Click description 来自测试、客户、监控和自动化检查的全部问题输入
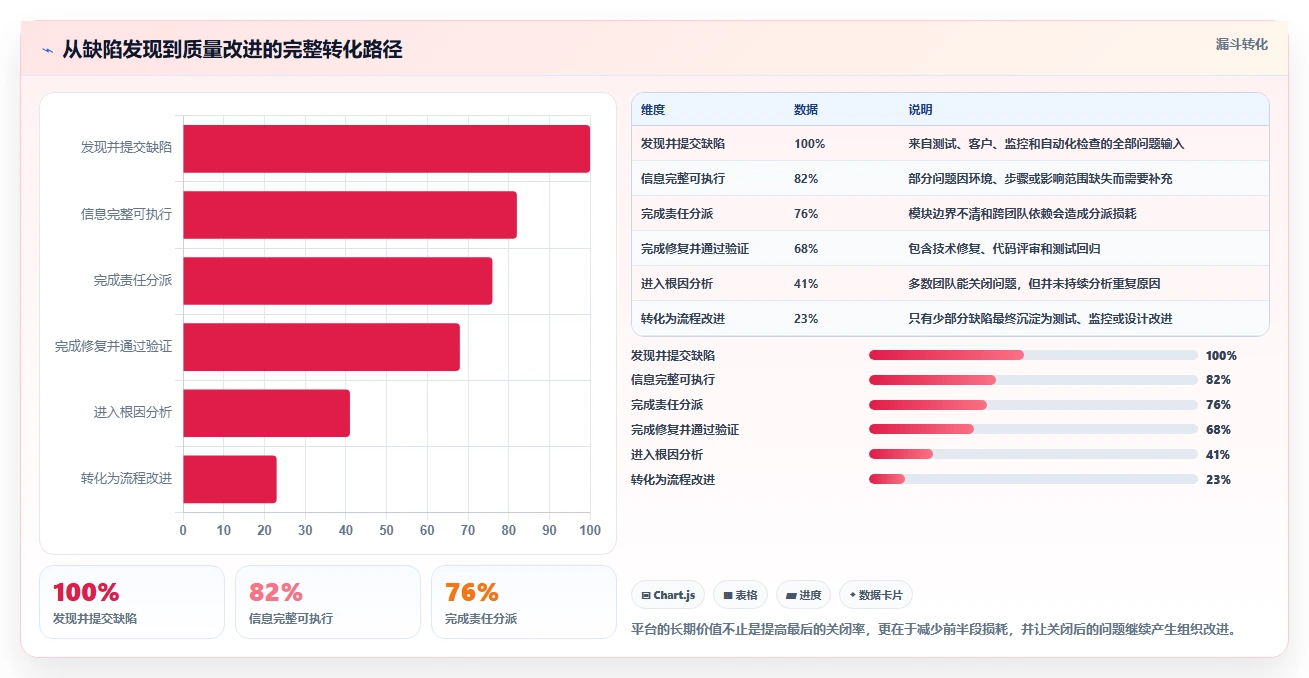 [x=1046, y=144]
